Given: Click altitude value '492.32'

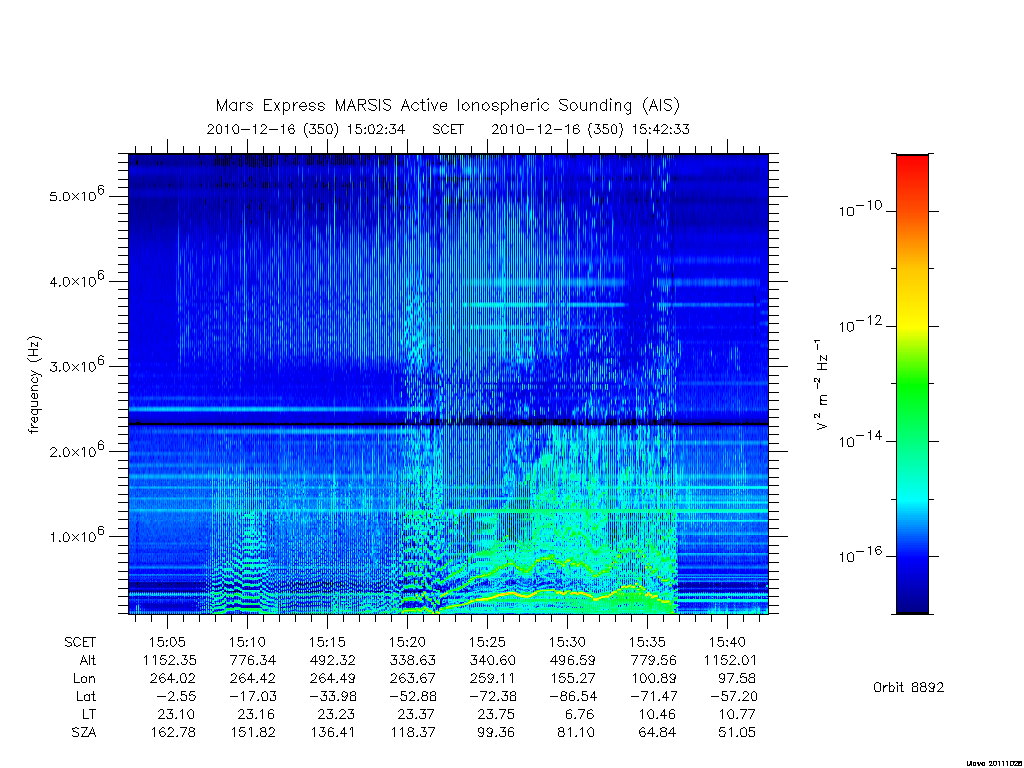Looking at the screenshot, I should point(332,661).
